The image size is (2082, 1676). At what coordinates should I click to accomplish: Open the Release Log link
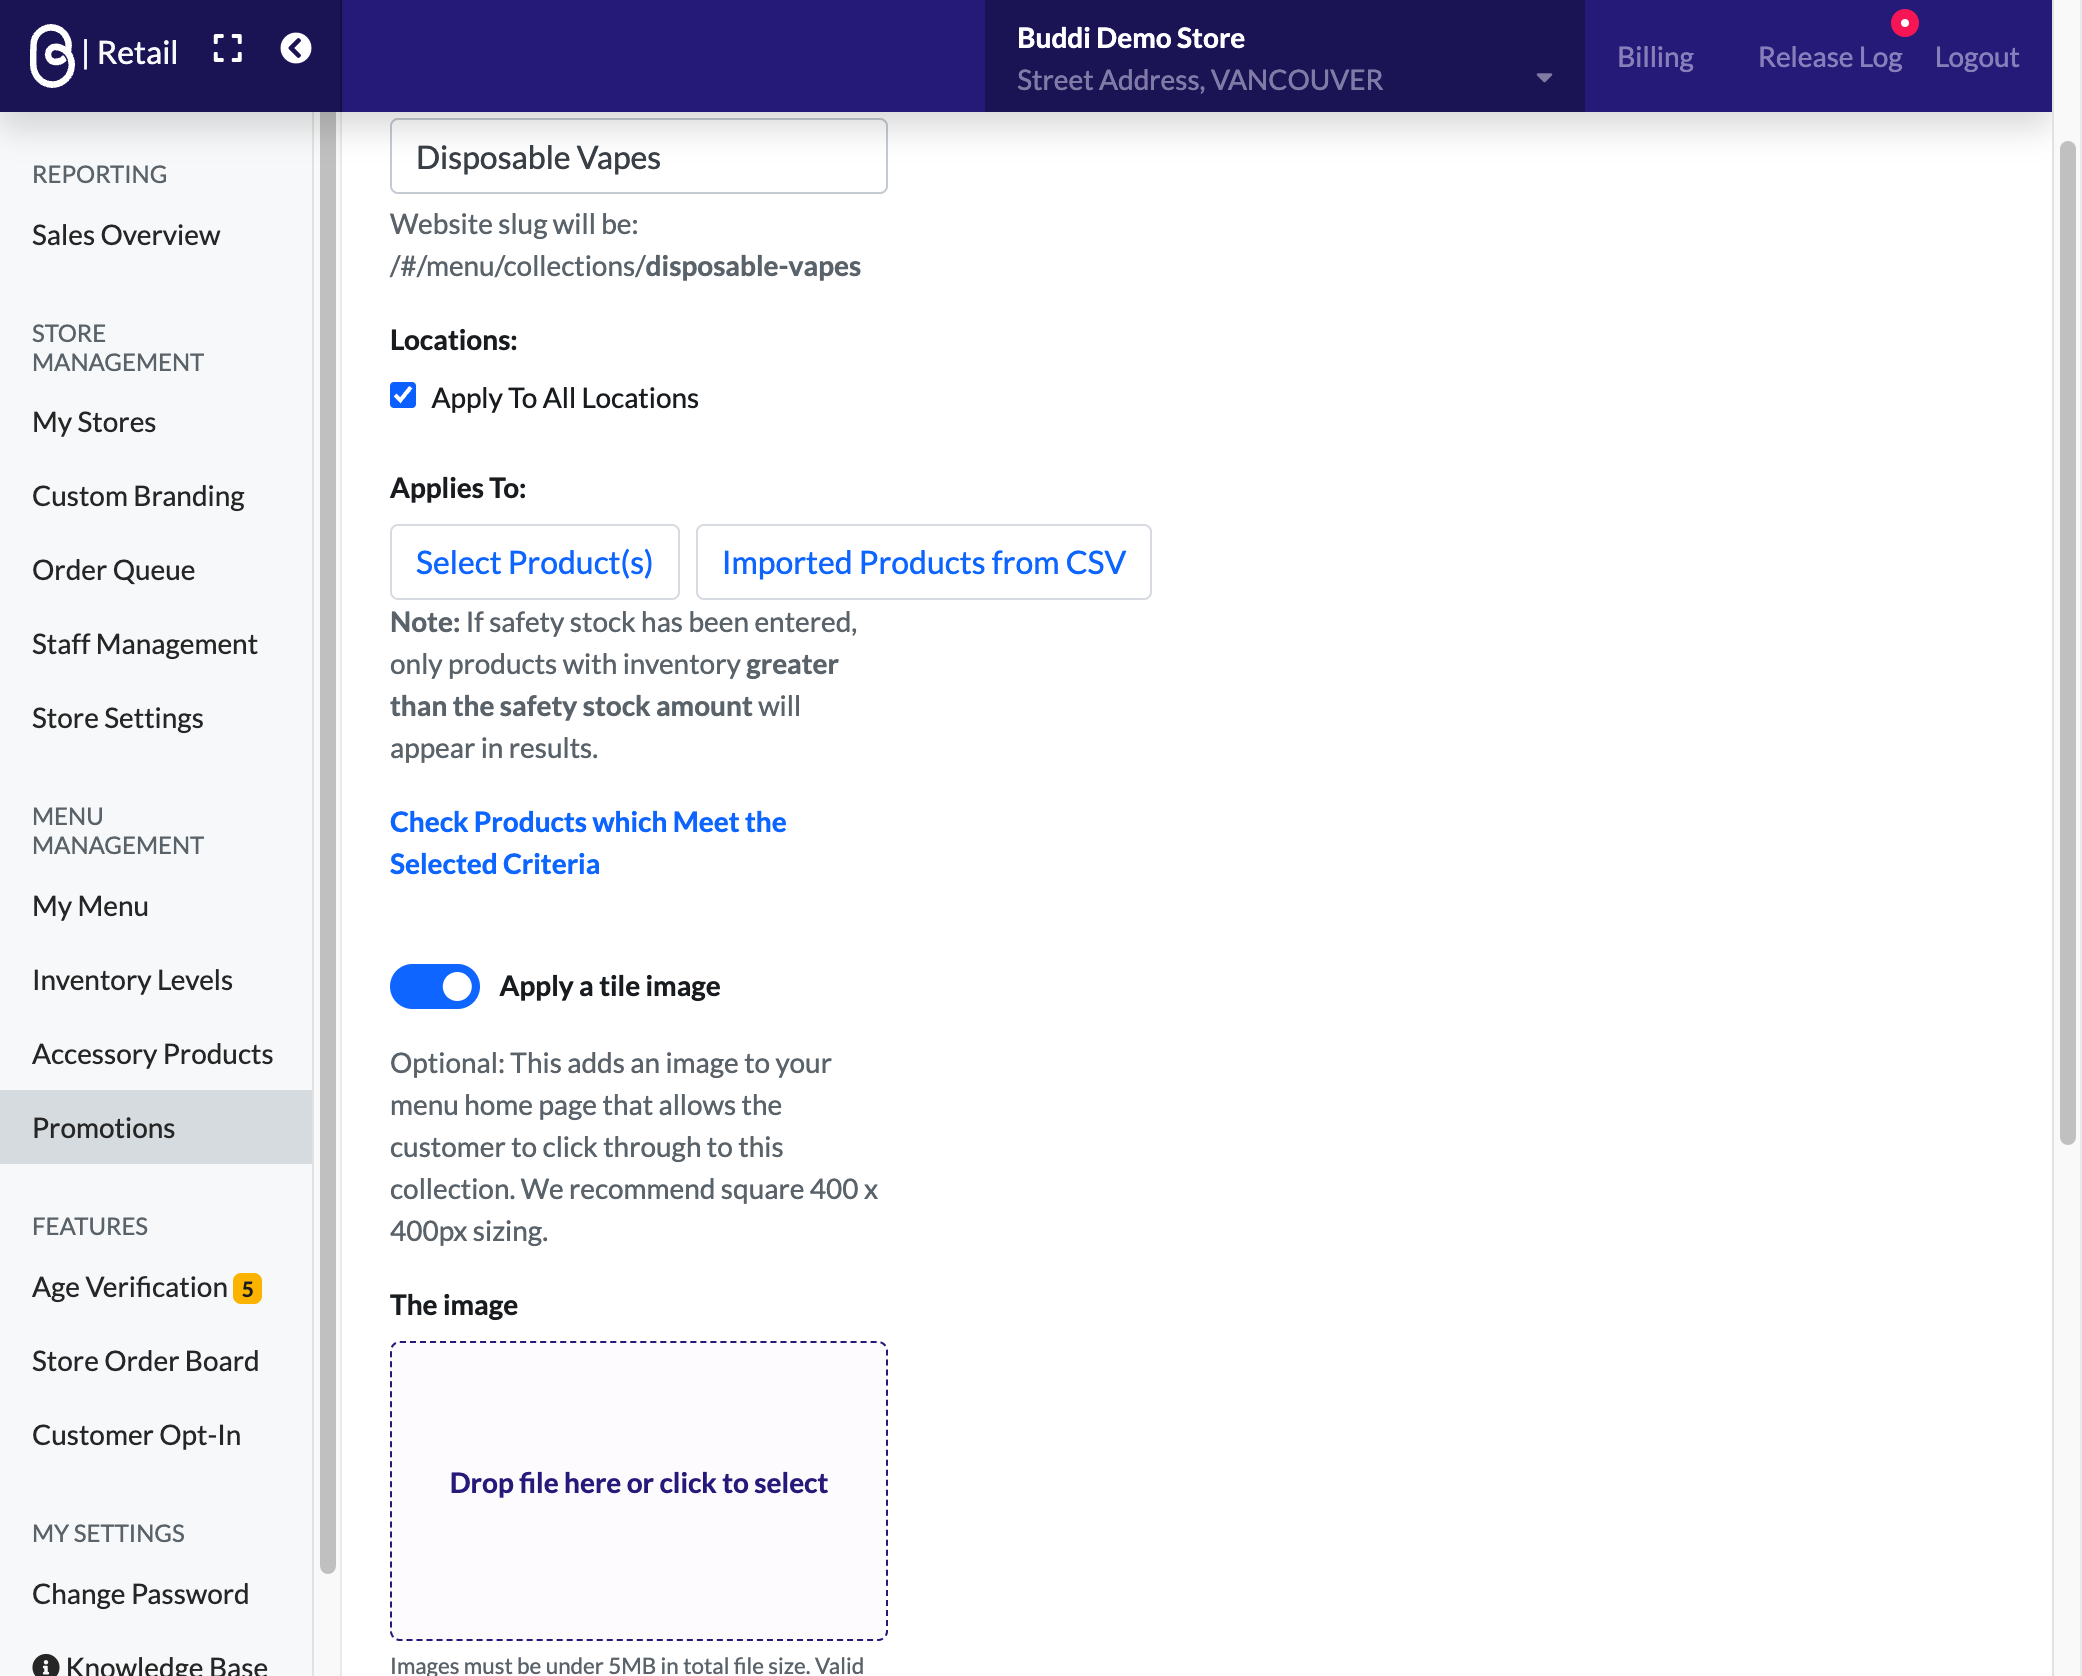point(1830,57)
